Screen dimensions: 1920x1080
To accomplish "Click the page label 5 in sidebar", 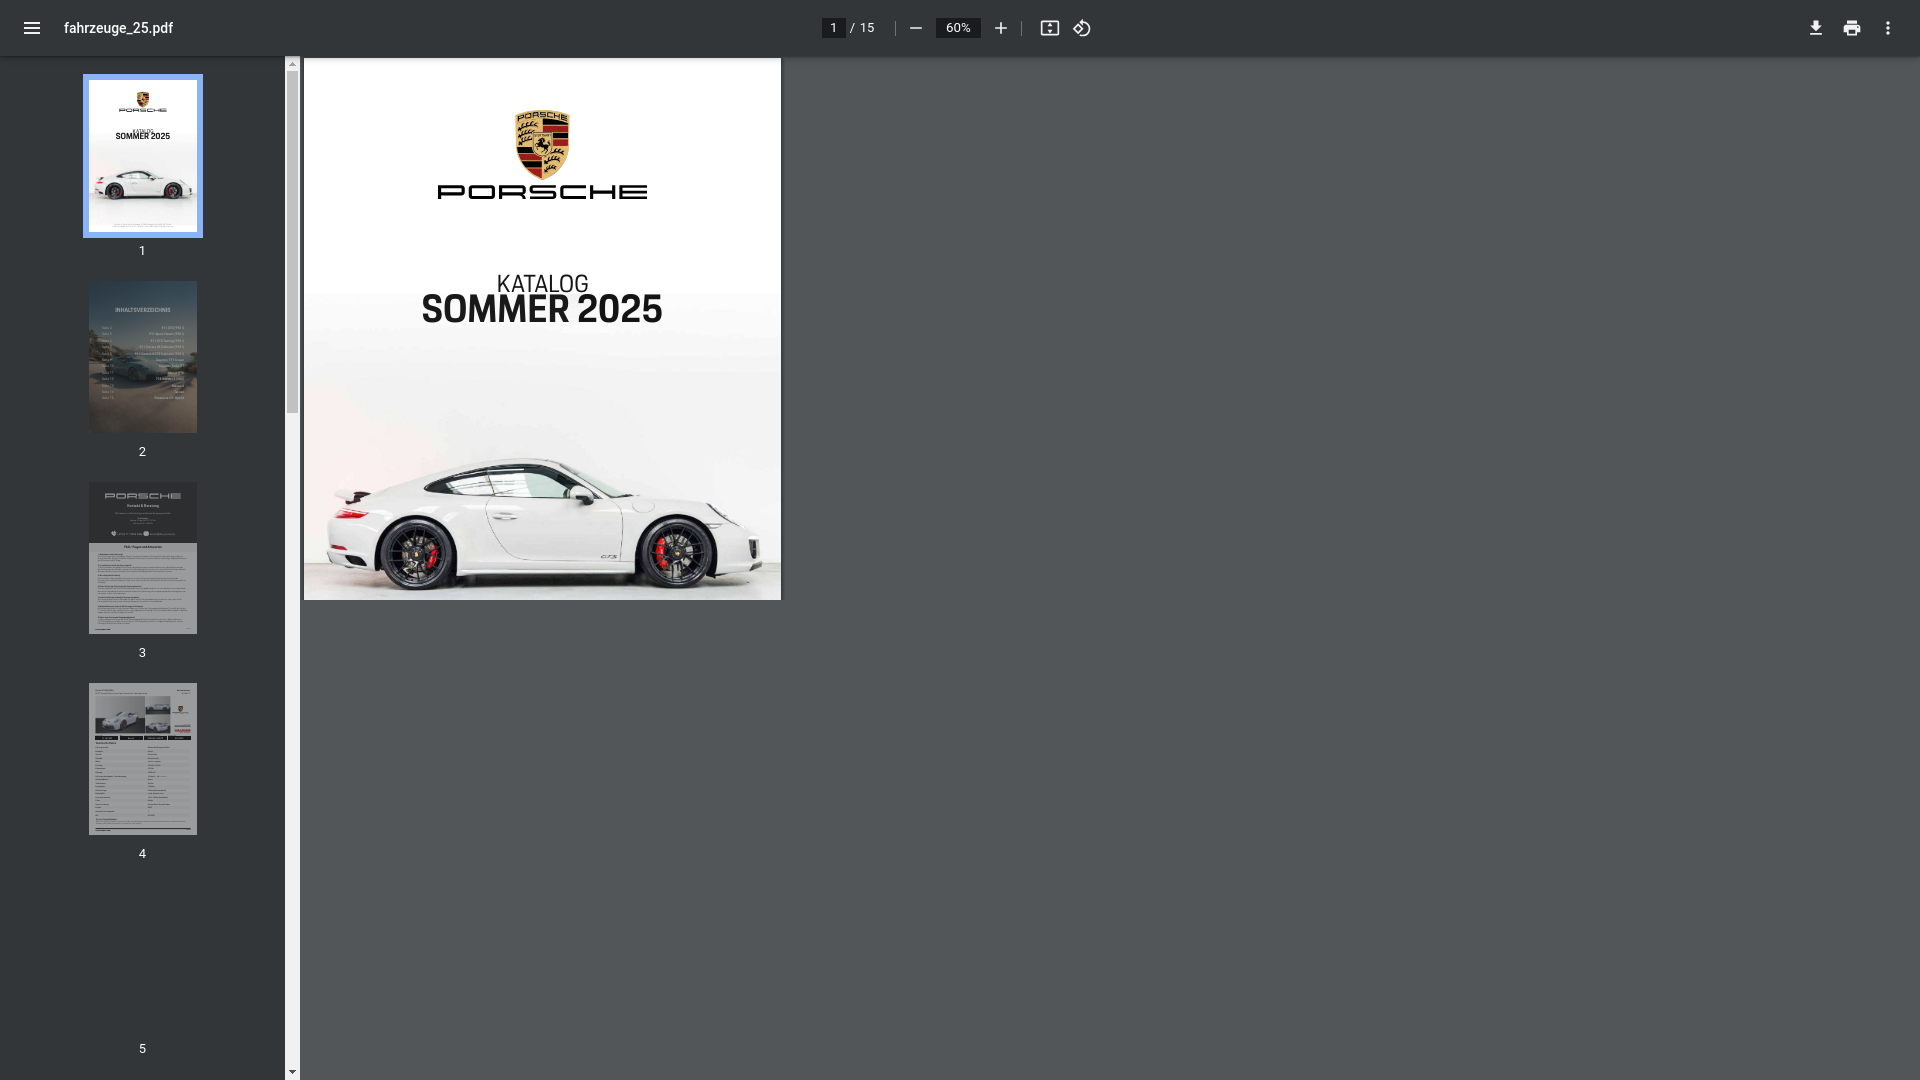I will click(x=142, y=1048).
